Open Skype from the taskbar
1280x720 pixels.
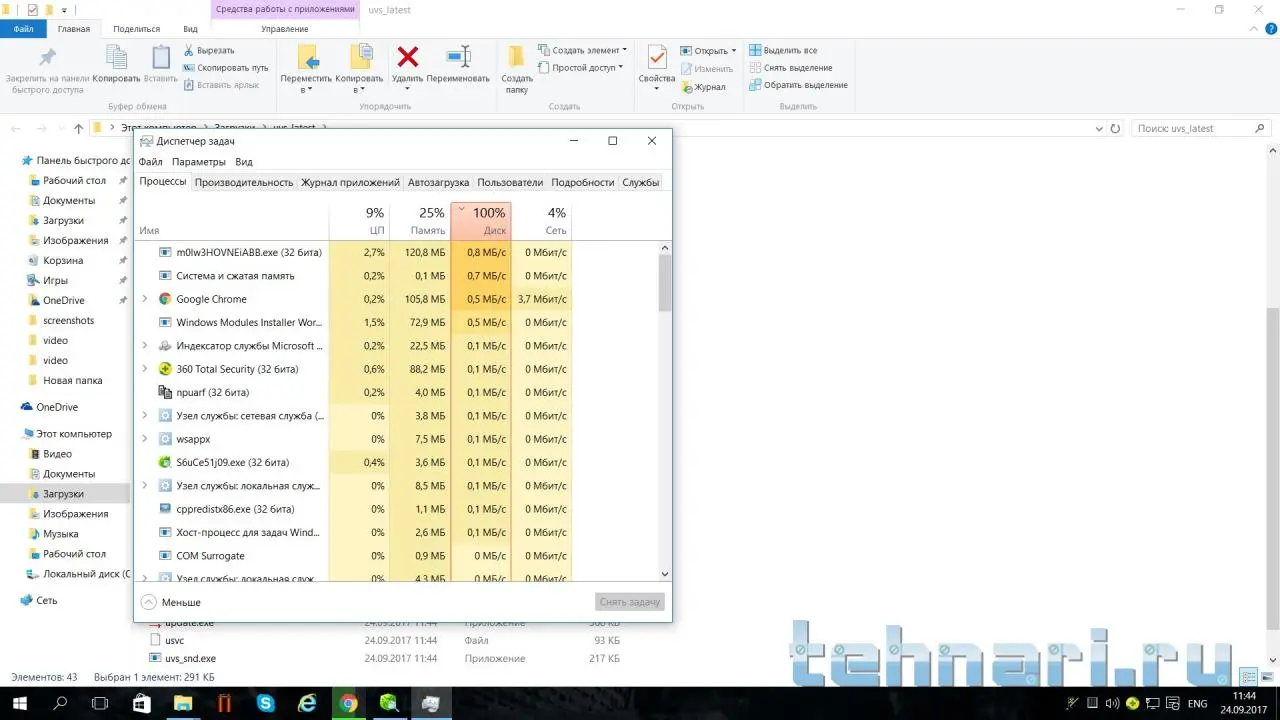[x=265, y=703]
